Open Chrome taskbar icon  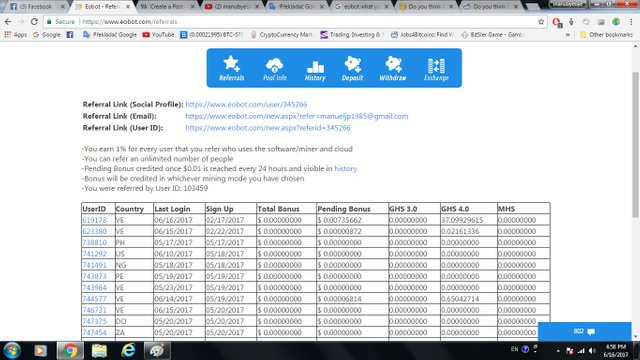tap(70, 351)
